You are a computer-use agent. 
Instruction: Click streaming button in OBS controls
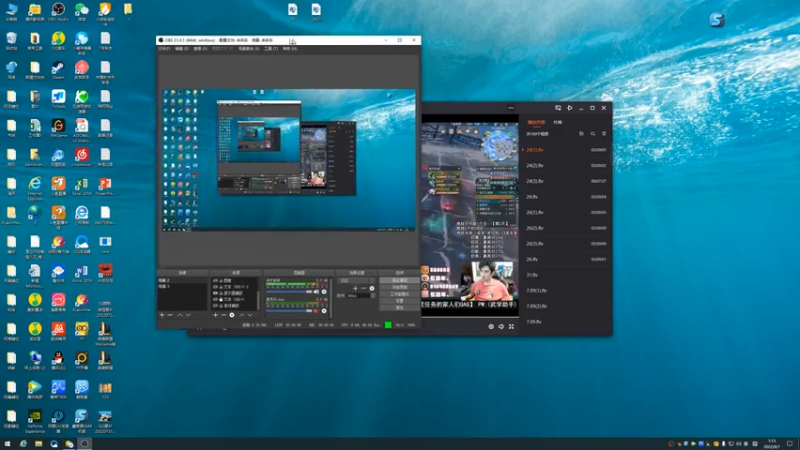(x=400, y=280)
